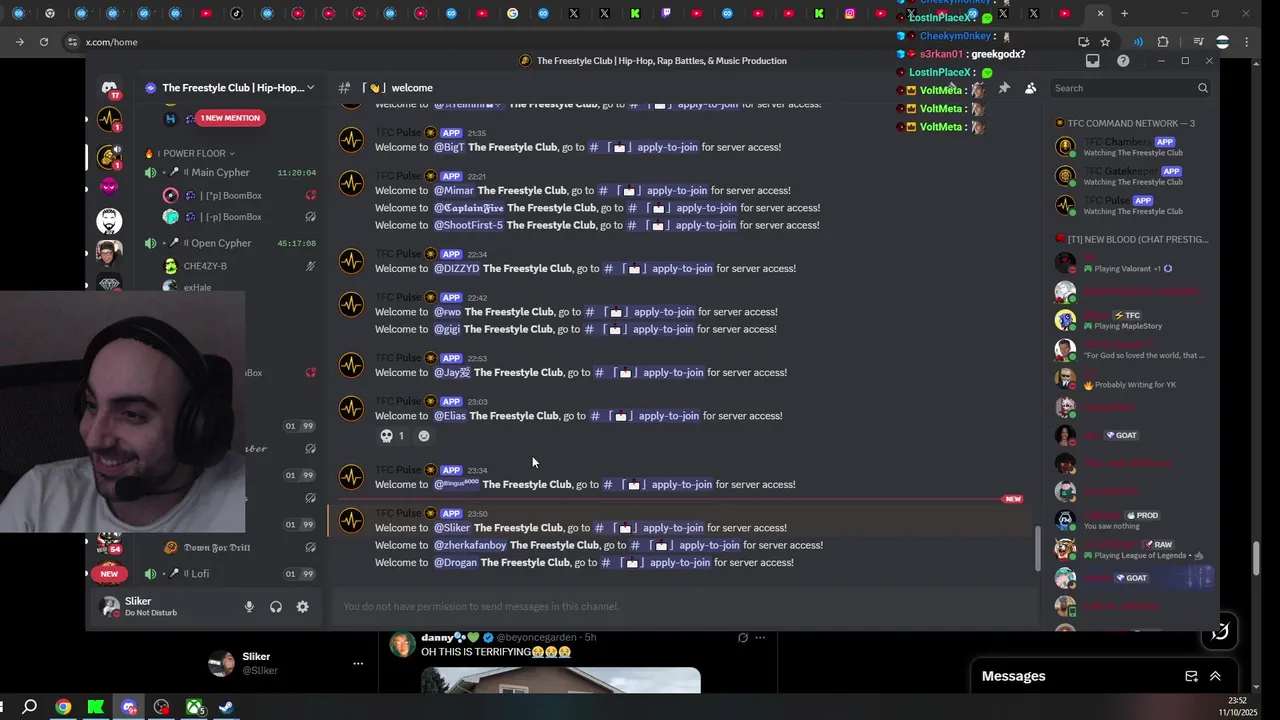
Task: Expand the X Messages drawer
Action: pos(1215,676)
